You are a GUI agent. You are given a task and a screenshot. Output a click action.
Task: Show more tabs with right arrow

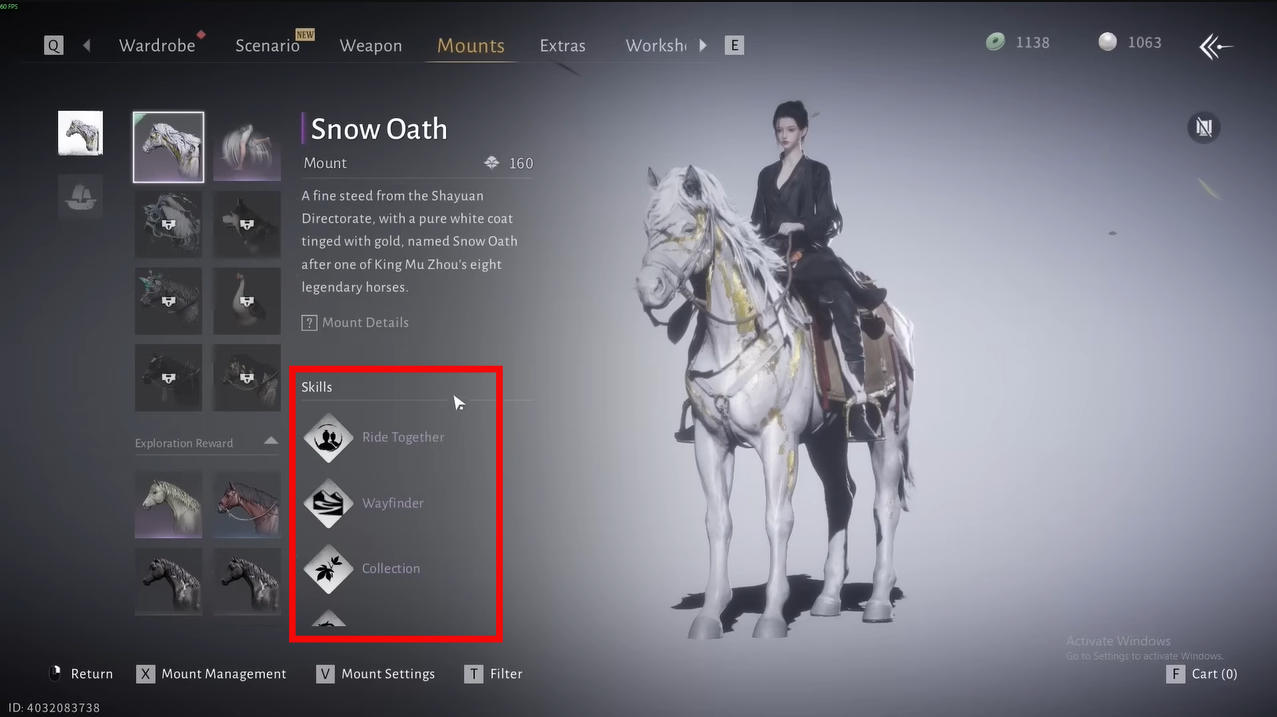(x=703, y=45)
